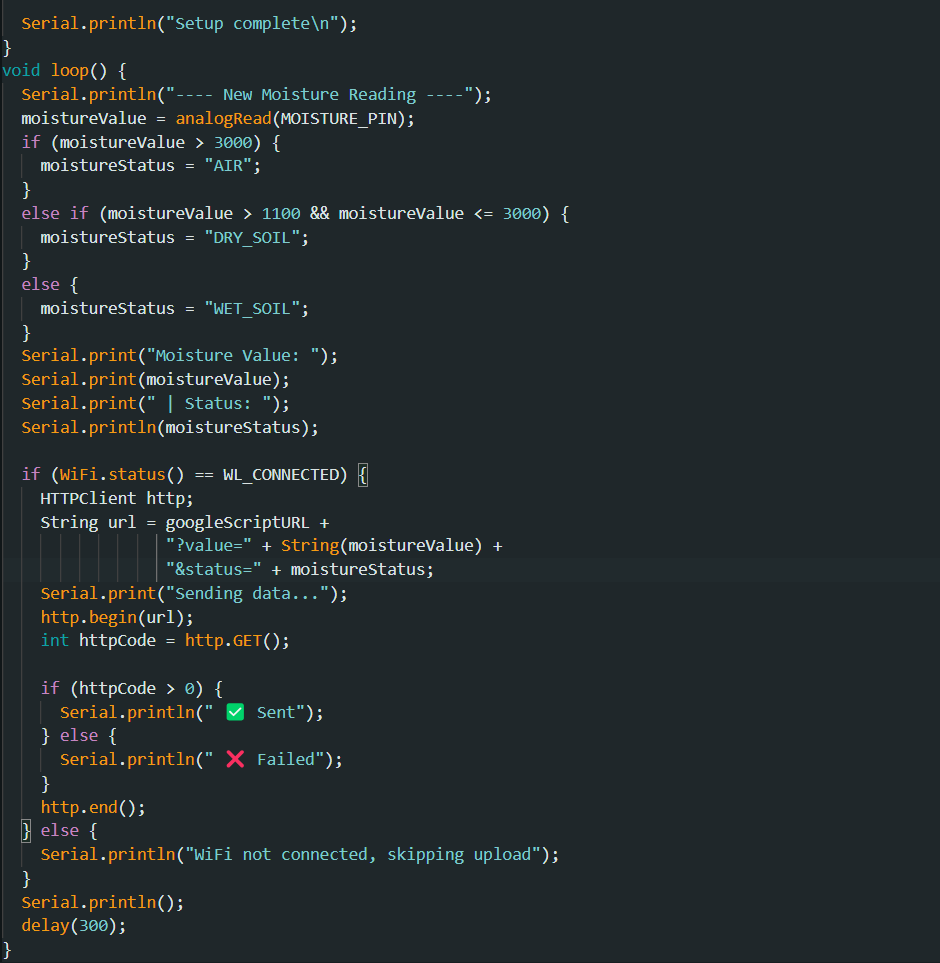The image size is (940, 963).
Task: Click the delay(300) statement
Action: pyautogui.click(x=74, y=925)
